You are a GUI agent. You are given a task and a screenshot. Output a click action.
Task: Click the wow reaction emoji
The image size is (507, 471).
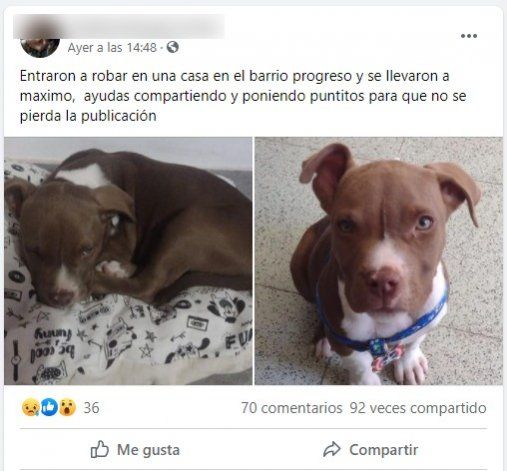click(x=67, y=407)
